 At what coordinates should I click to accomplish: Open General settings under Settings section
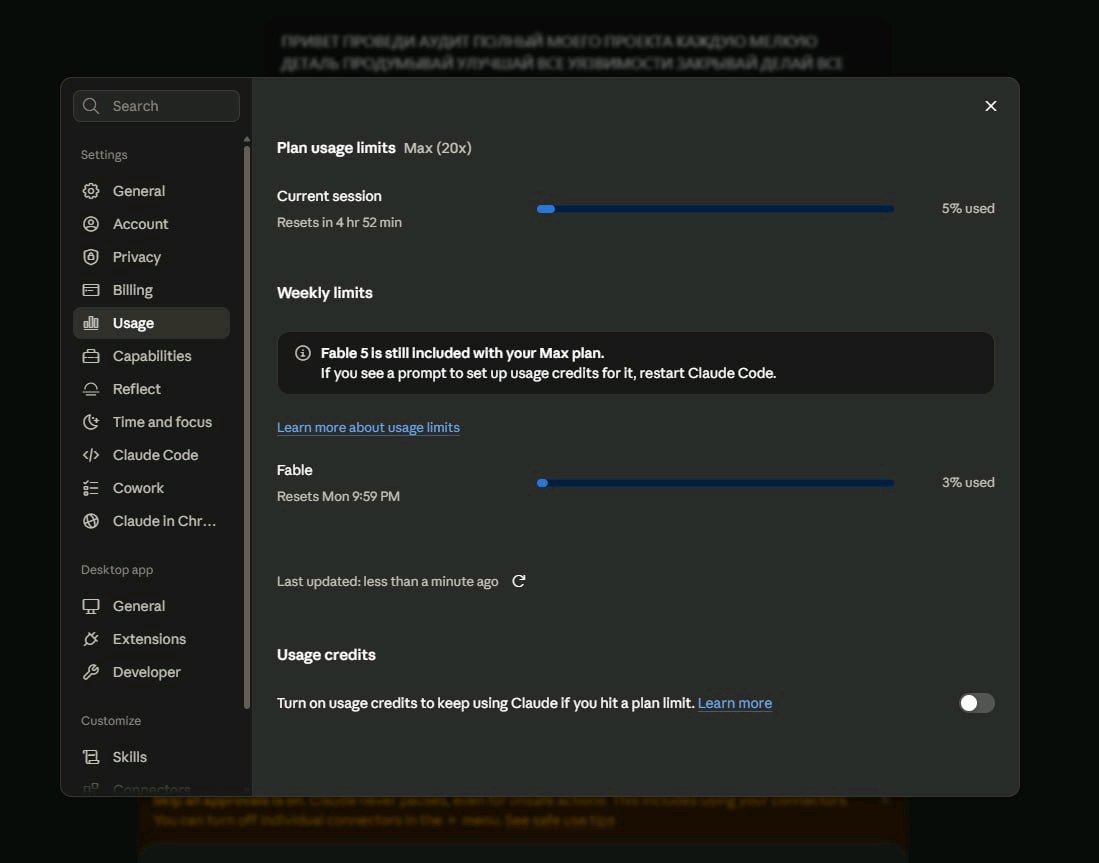[151, 191]
